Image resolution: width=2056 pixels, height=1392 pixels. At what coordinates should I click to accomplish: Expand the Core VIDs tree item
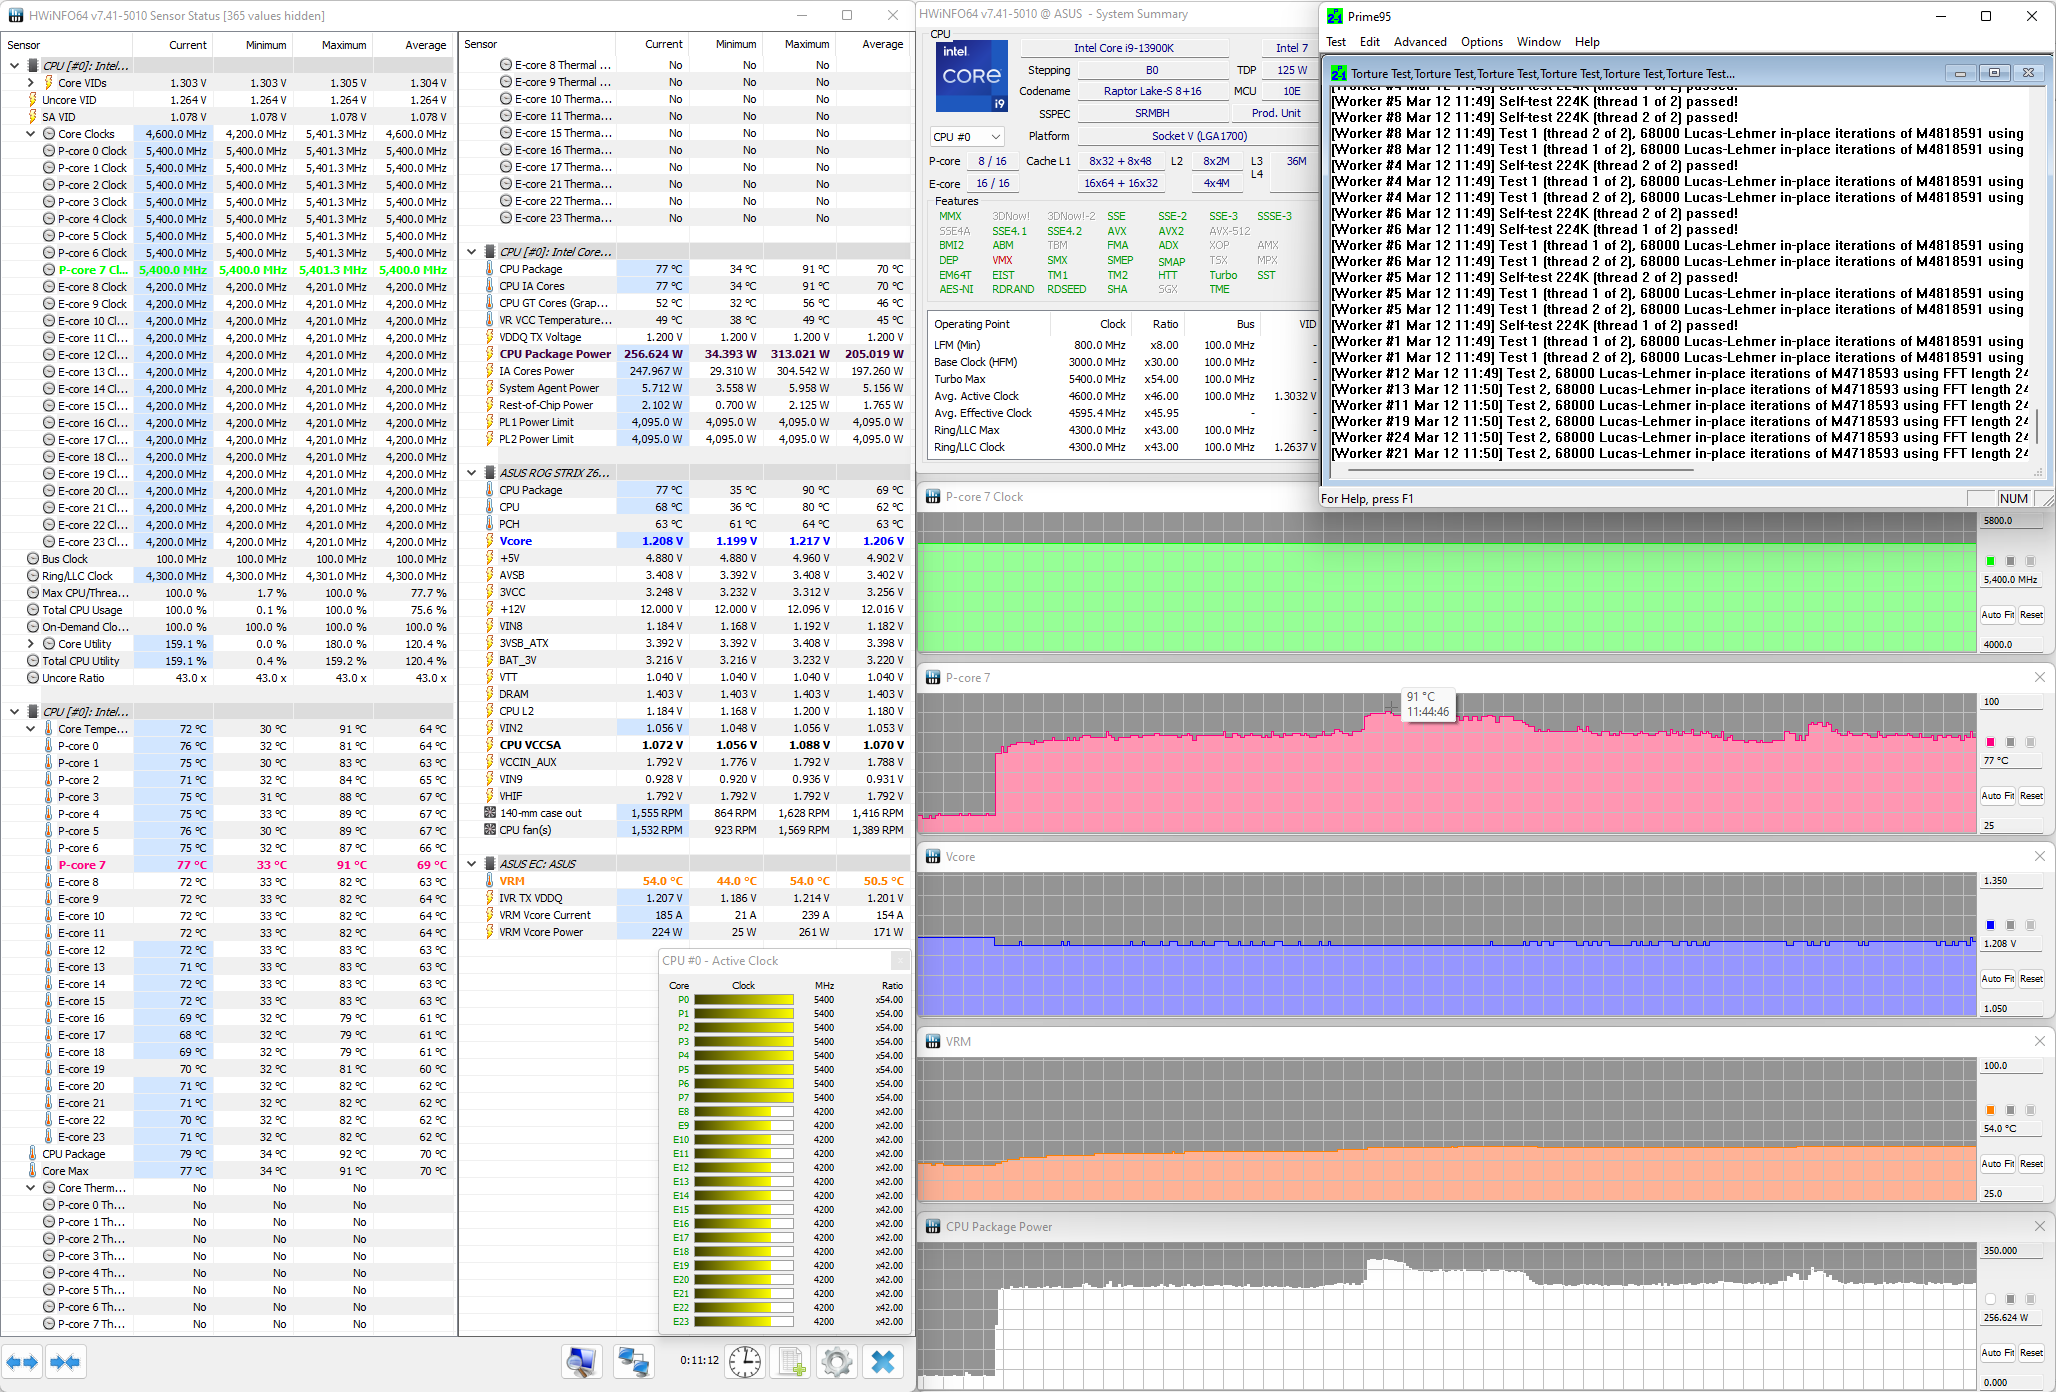point(31,83)
